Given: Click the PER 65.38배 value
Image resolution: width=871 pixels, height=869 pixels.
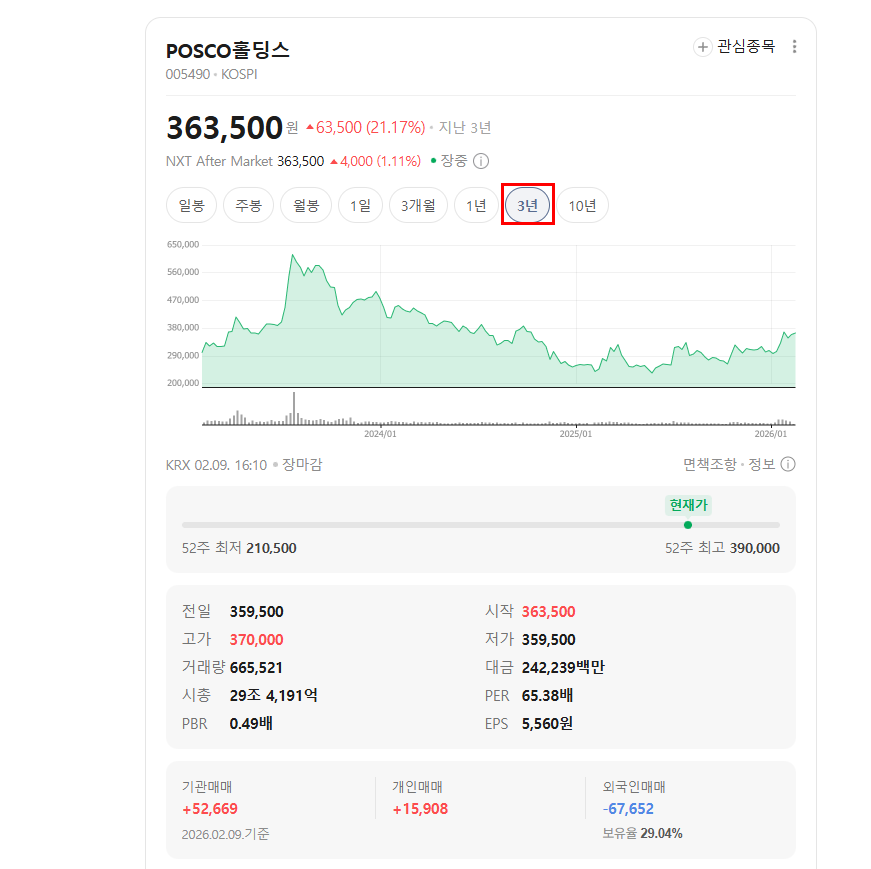Looking at the screenshot, I should click(547, 696).
